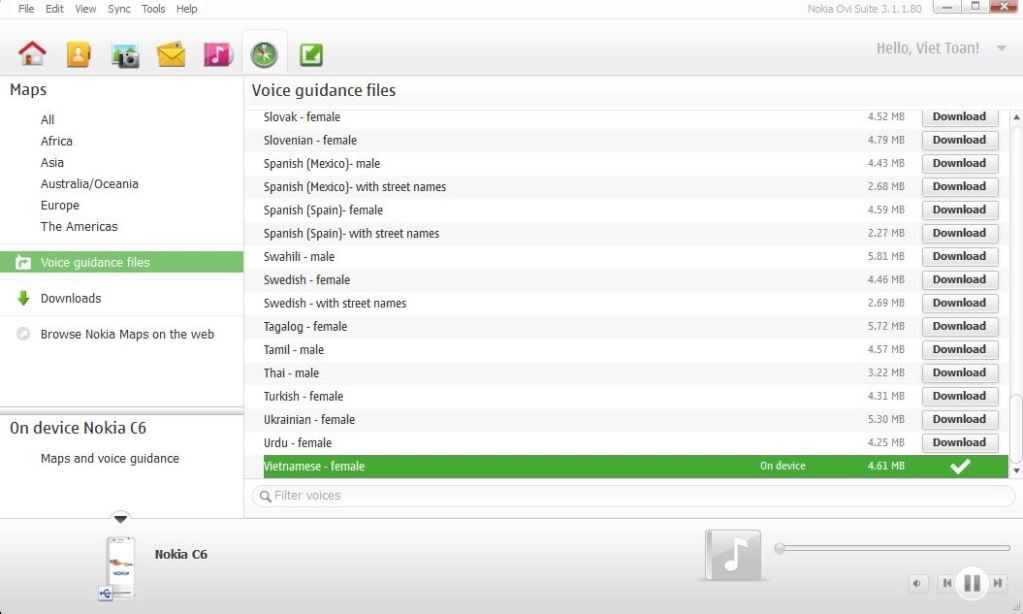Select the Thai - male entry
This screenshot has height=614, width=1023.
(291, 373)
